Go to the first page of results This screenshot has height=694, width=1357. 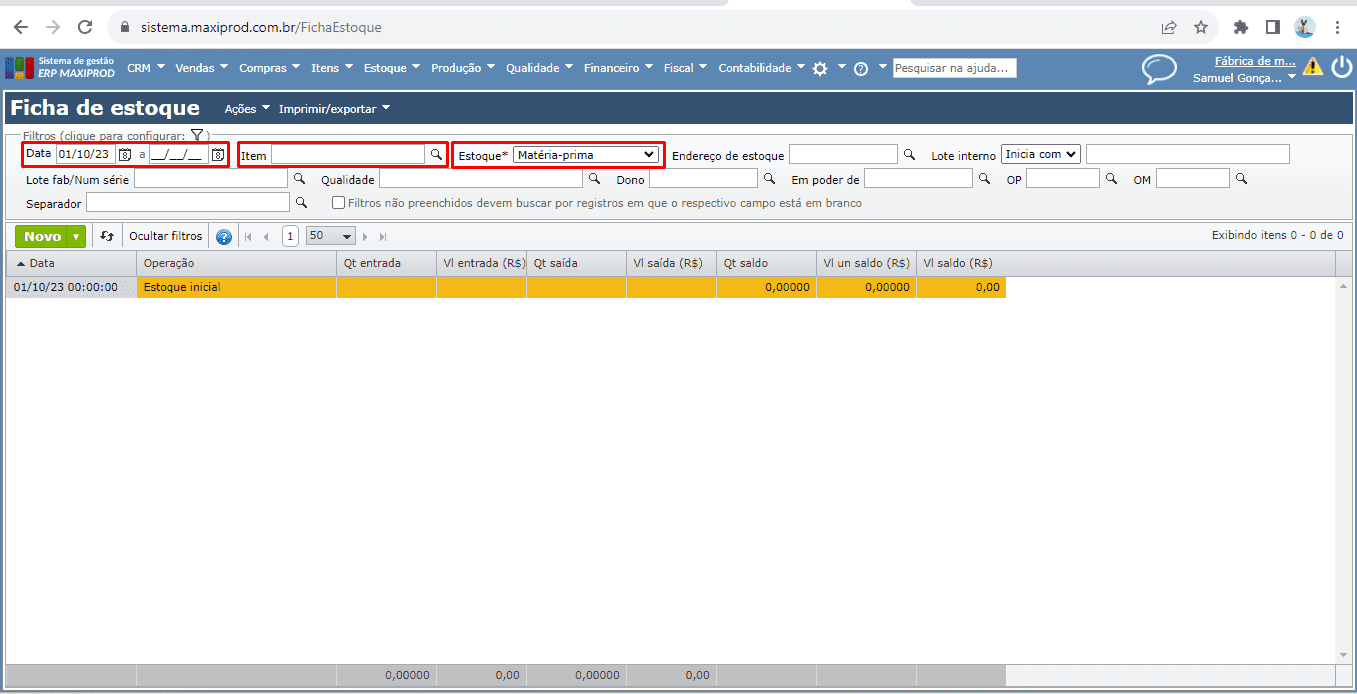pos(249,237)
